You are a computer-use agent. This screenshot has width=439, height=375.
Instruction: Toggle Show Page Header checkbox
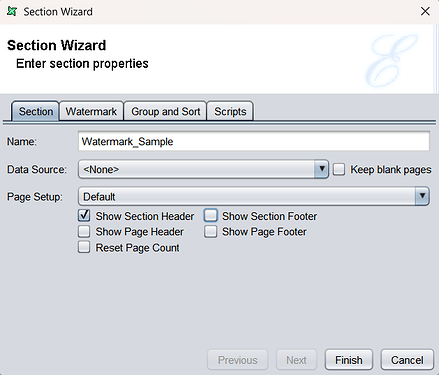pos(84,231)
